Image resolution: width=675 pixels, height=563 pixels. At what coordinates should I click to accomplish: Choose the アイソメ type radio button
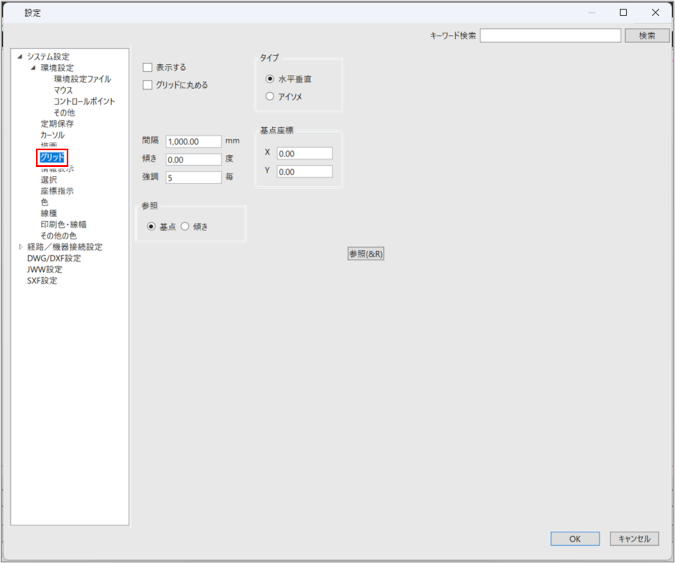point(270,97)
